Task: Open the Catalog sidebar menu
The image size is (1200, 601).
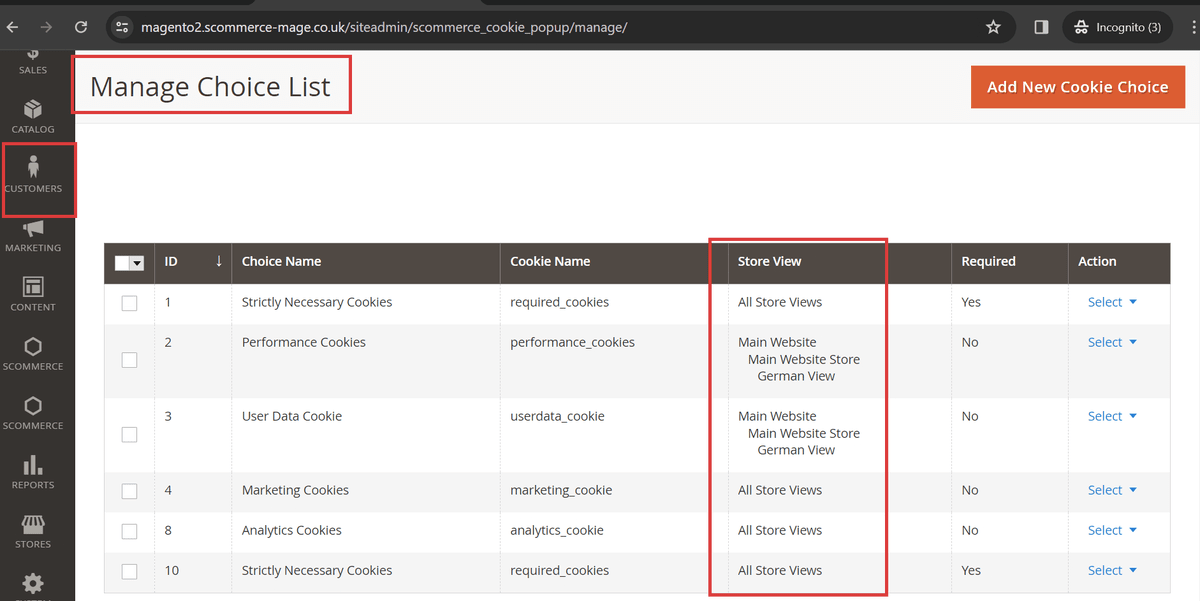Action: point(33,116)
